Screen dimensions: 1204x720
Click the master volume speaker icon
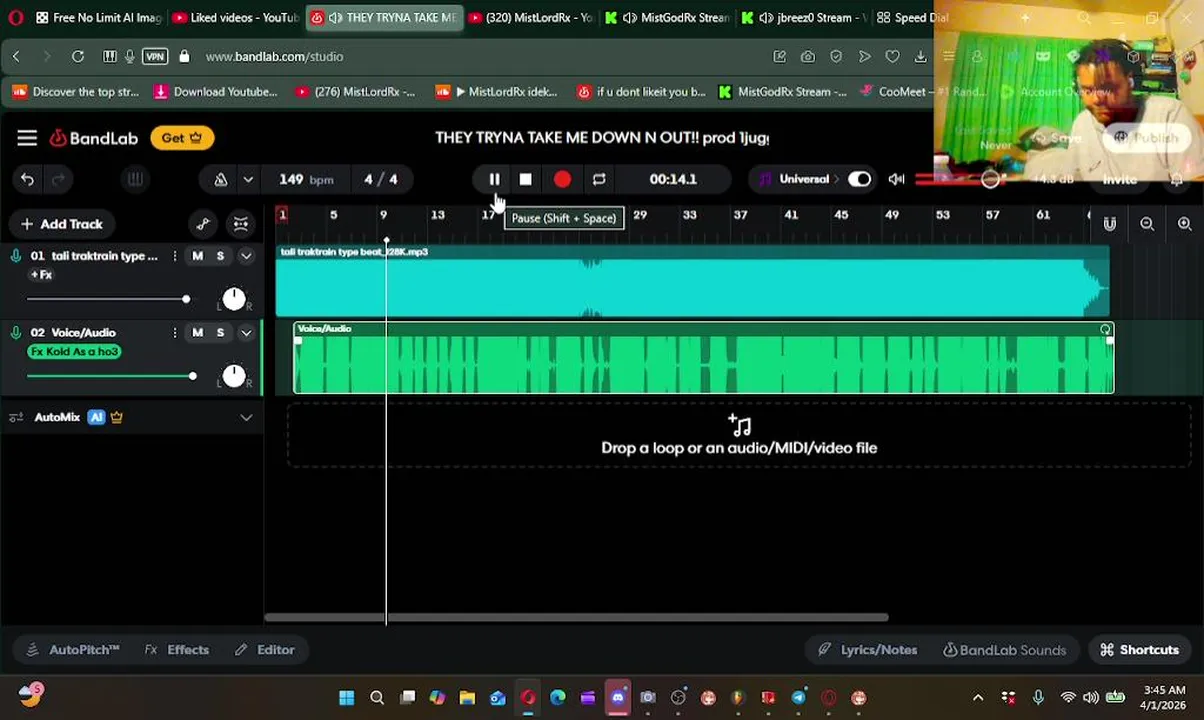896,179
